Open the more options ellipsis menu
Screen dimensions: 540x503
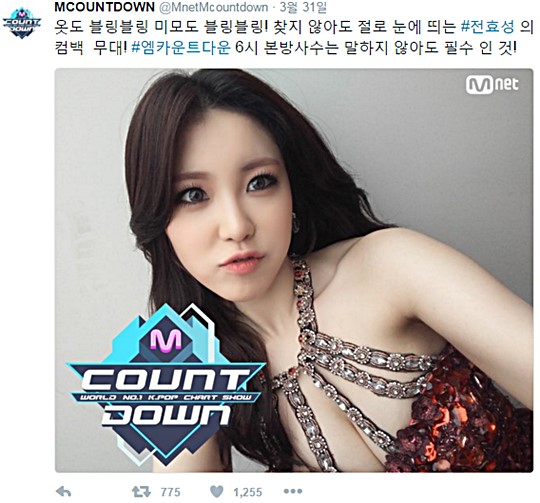click(293, 491)
